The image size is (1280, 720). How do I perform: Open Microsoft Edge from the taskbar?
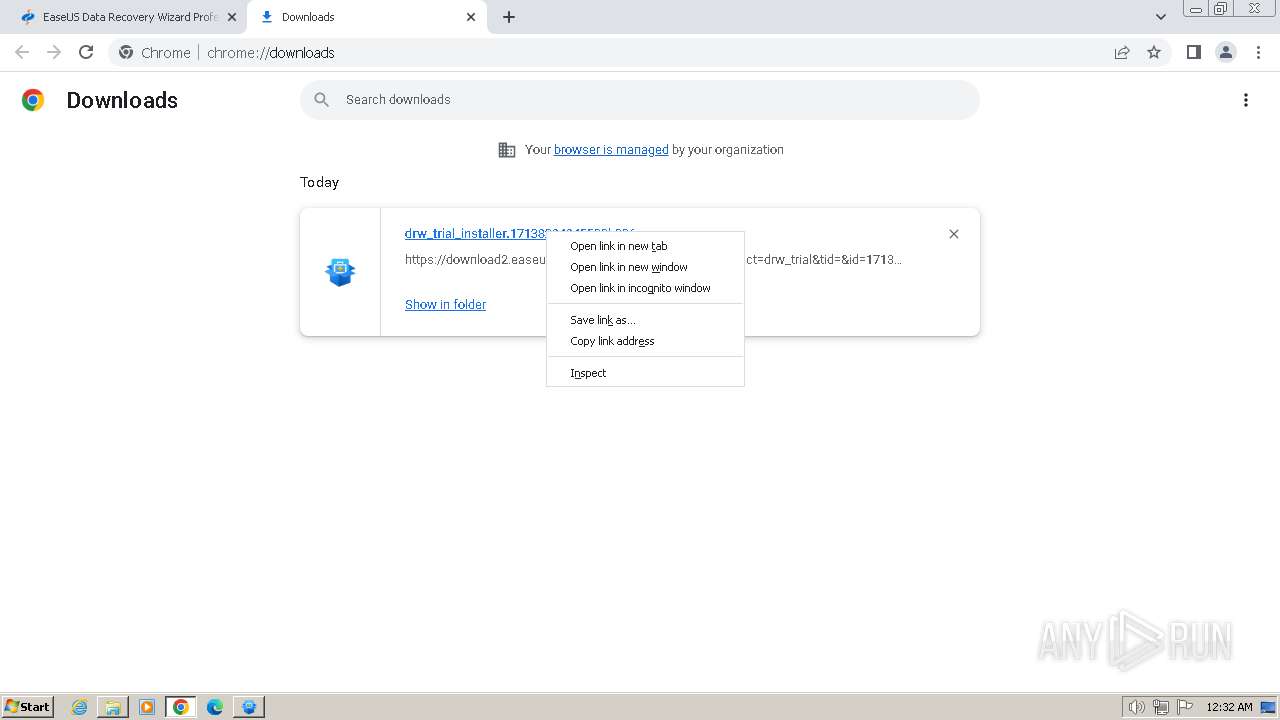click(x=215, y=707)
